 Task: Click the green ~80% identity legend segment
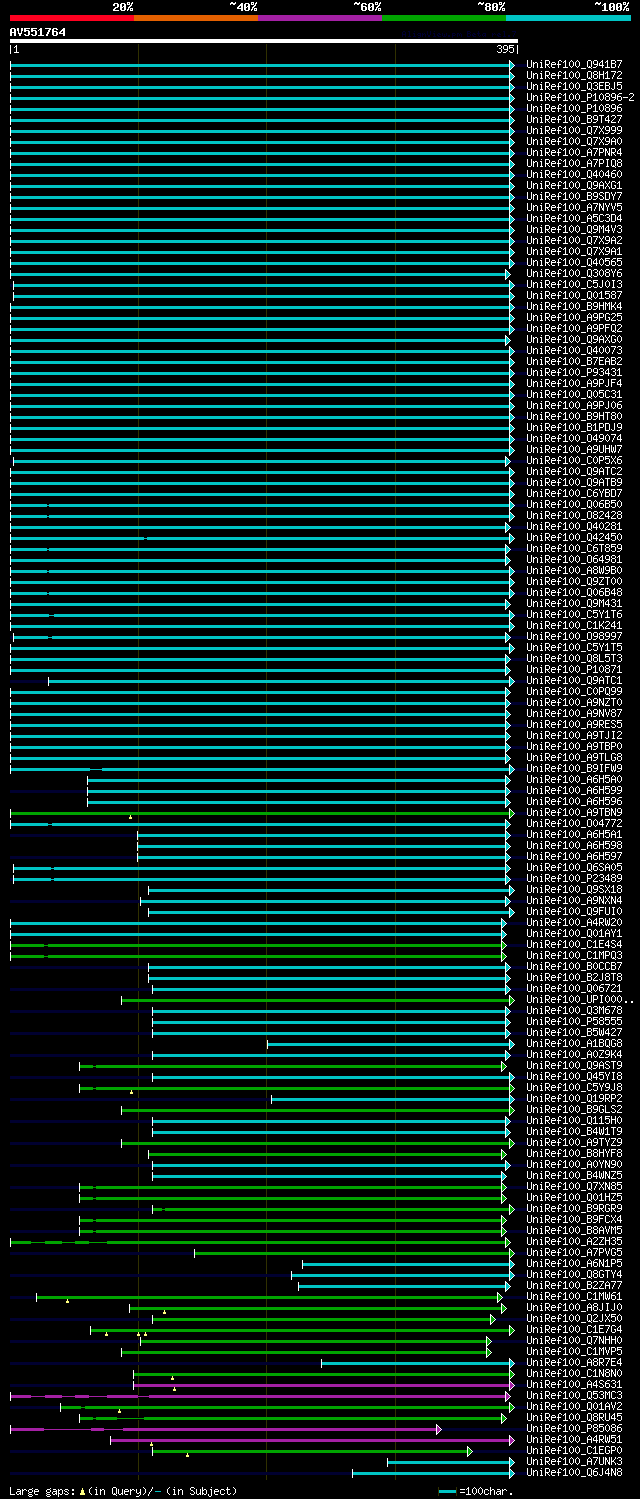[x=444, y=18]
